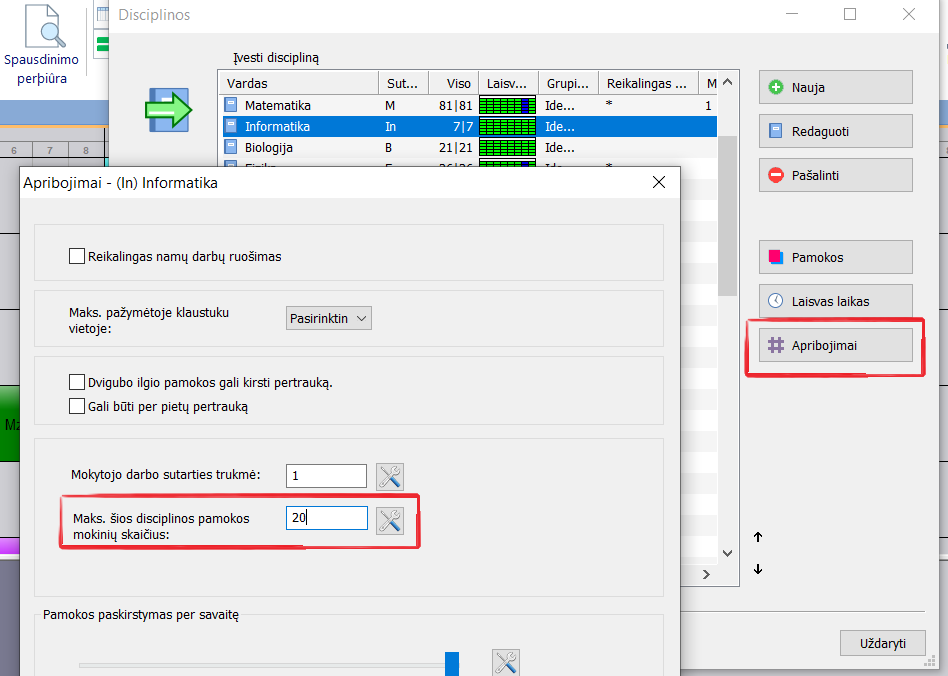This screenshot has width=948, height=676.
Task: Sort disciplines by the Vardas column header
Action: (299, 83)
